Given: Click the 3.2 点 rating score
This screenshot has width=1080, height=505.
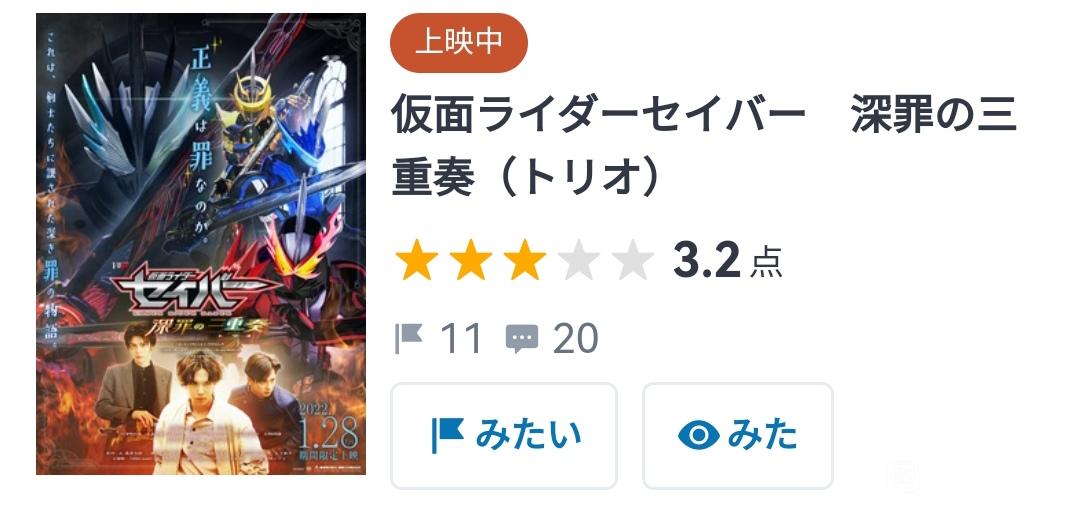Looking at the screenshot, I should click(727, 261).
